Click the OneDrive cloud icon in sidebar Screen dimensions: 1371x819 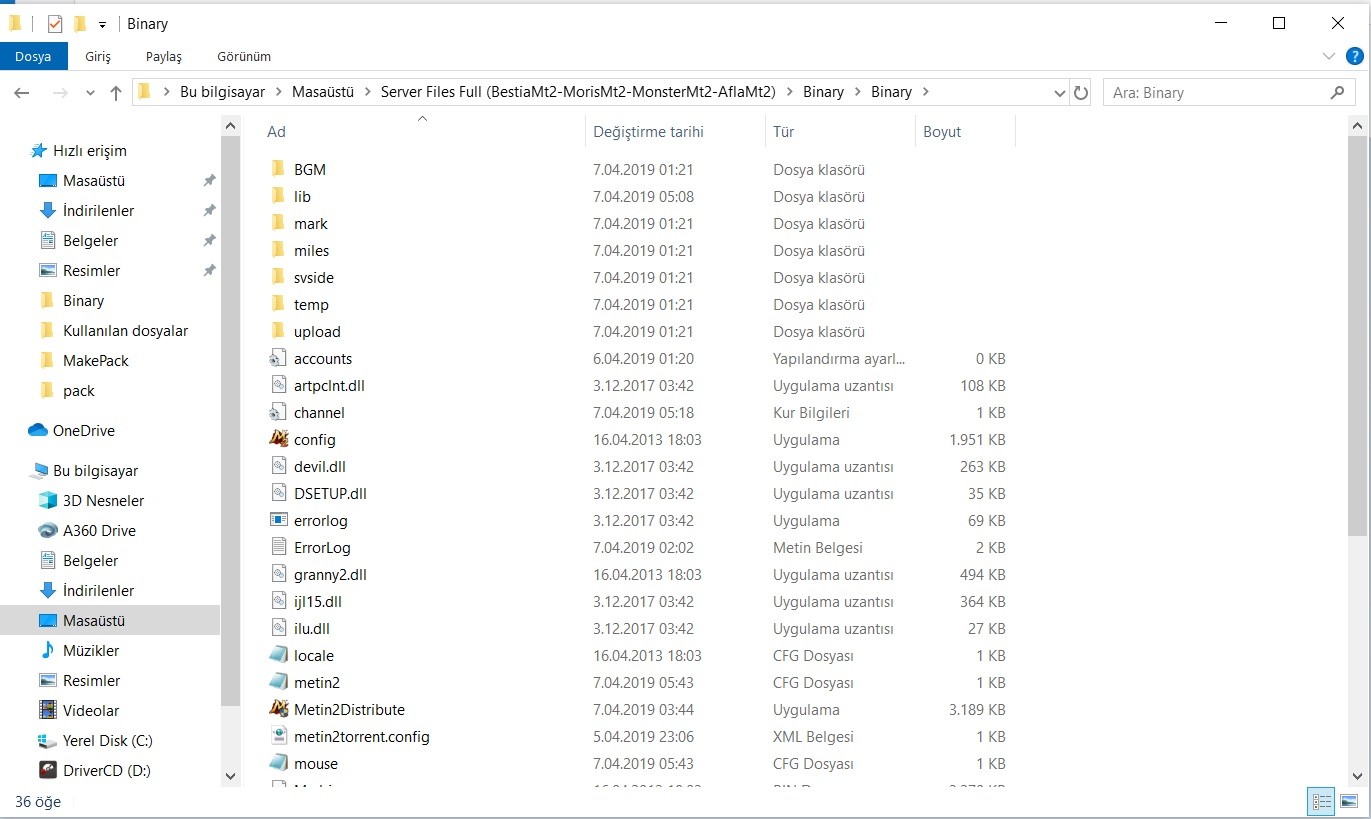click(x=38, y=430)
